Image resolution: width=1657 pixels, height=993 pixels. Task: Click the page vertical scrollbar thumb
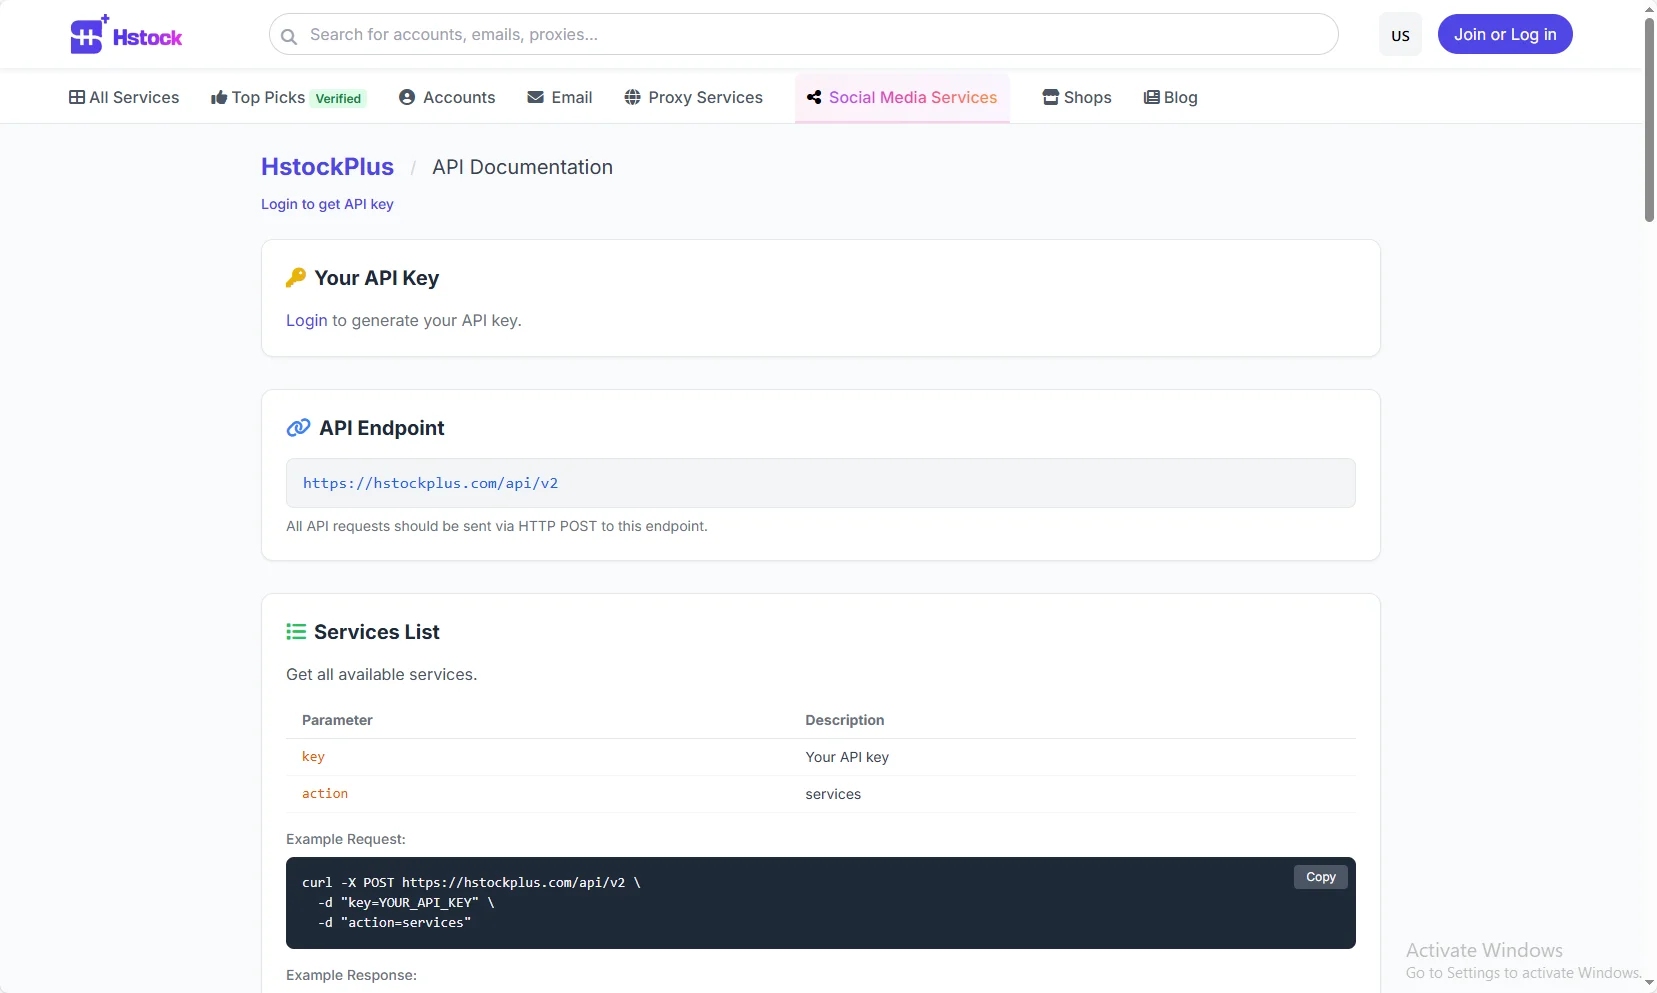point(1649,120)
